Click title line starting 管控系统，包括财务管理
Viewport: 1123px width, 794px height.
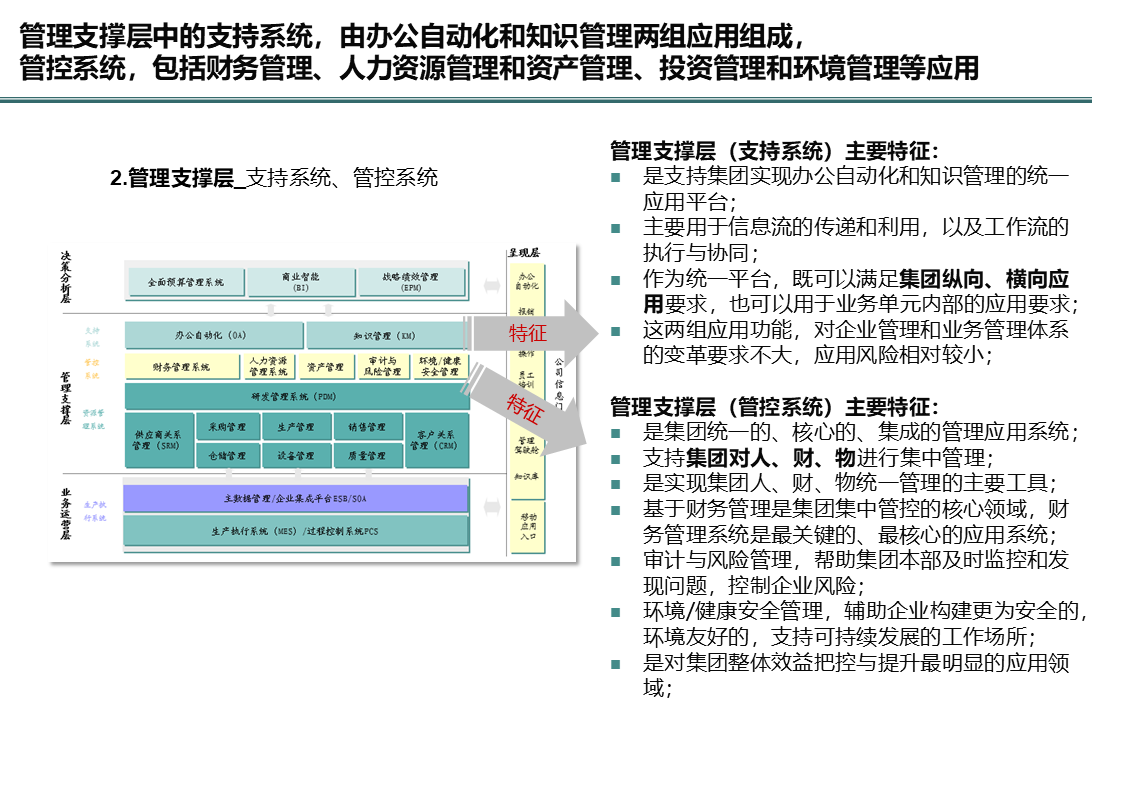pos(499,68)
